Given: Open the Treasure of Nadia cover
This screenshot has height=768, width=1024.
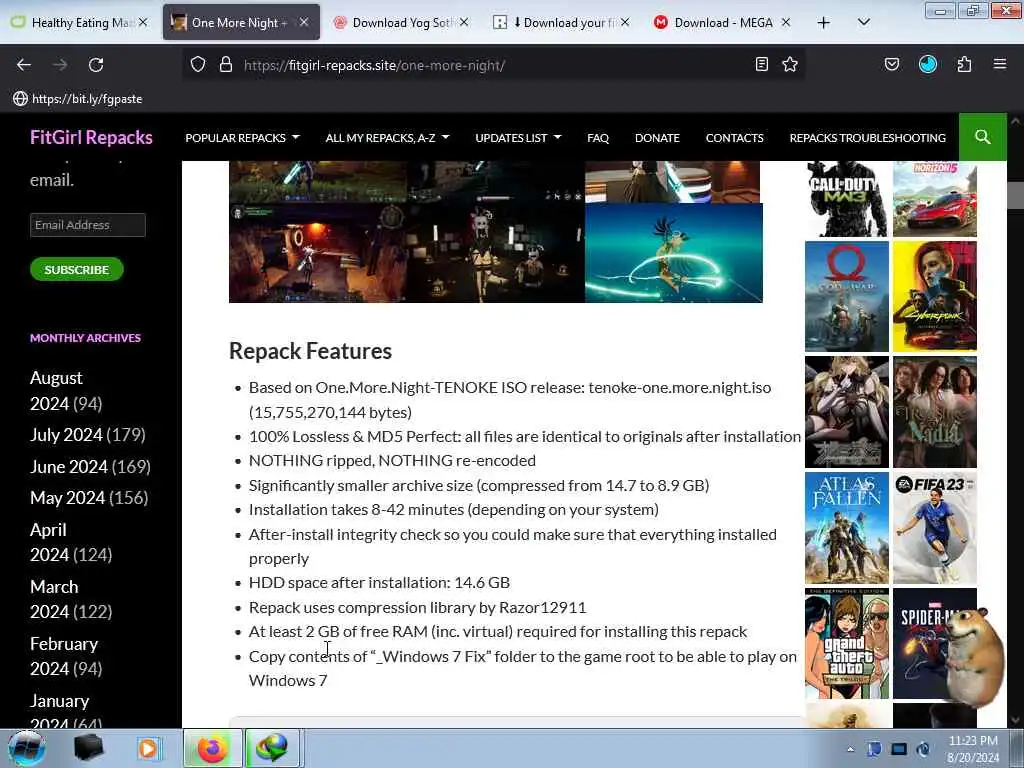Looking at the screenshot, I should point(935,412).
